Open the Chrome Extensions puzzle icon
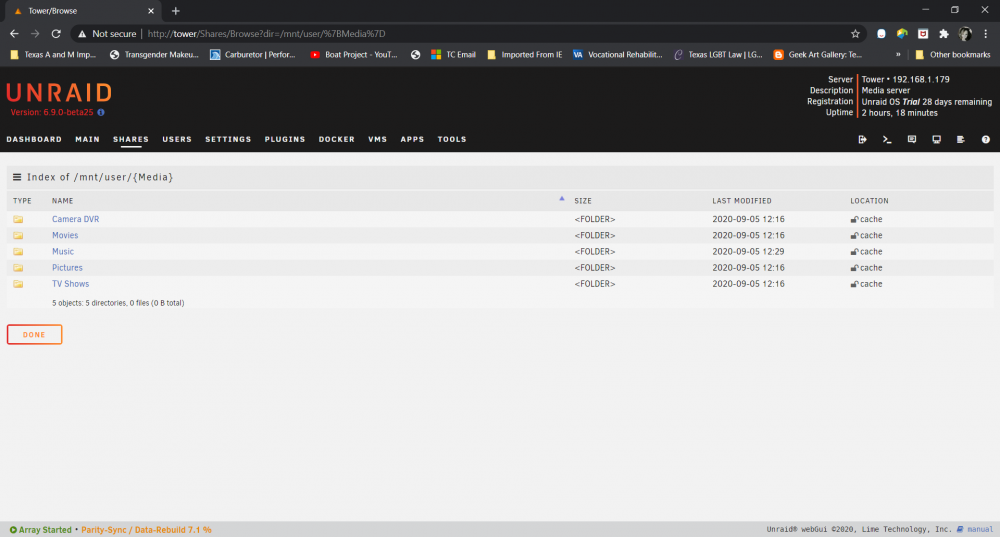This screenshot has height=537, width=1000. (x=944, y=34)
